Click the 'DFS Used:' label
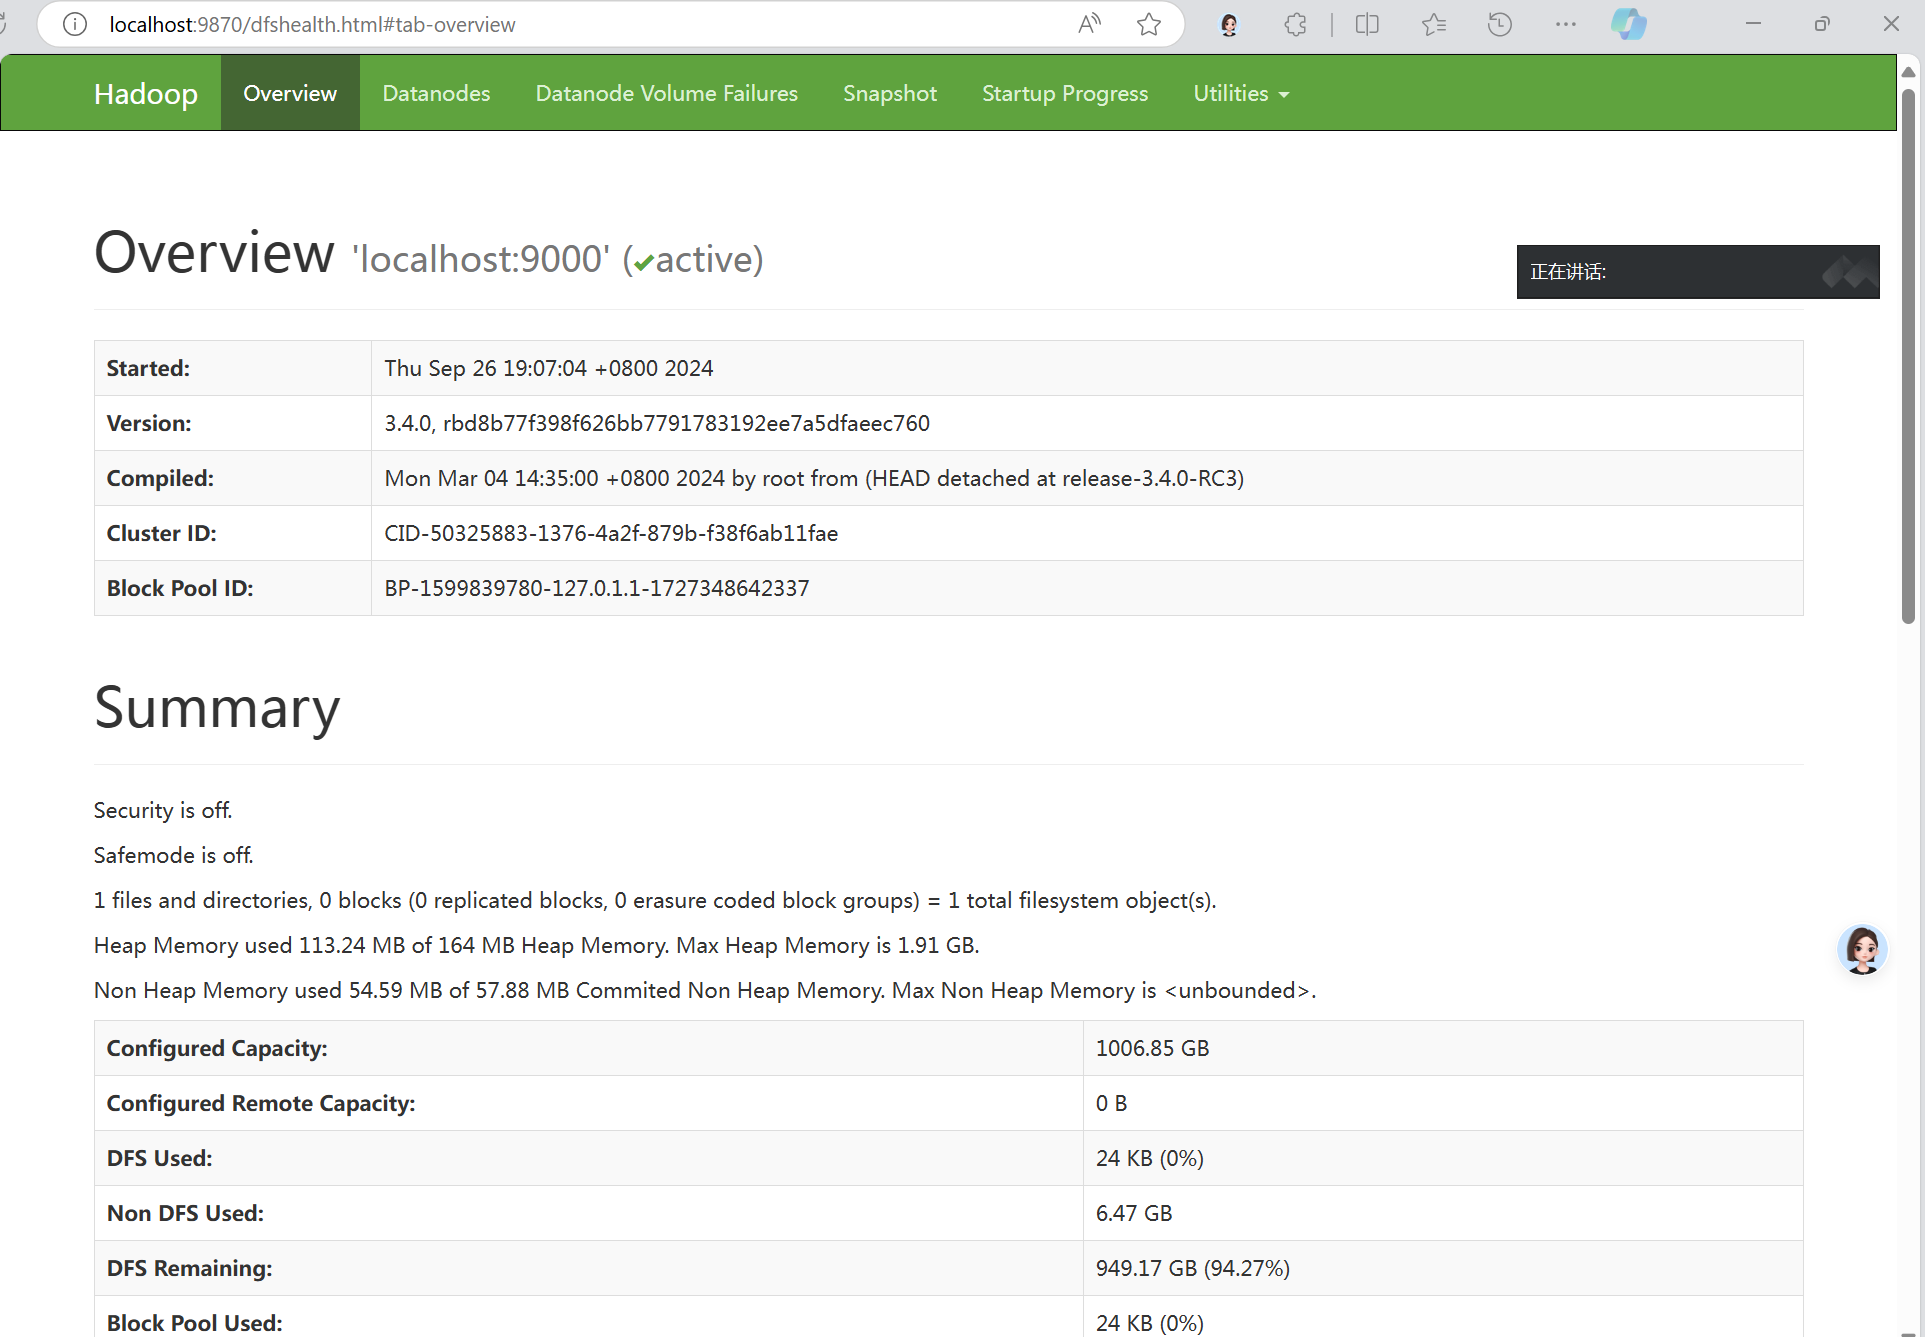The height and width of the screenshot is (1337, 1925). point(160,1158)
